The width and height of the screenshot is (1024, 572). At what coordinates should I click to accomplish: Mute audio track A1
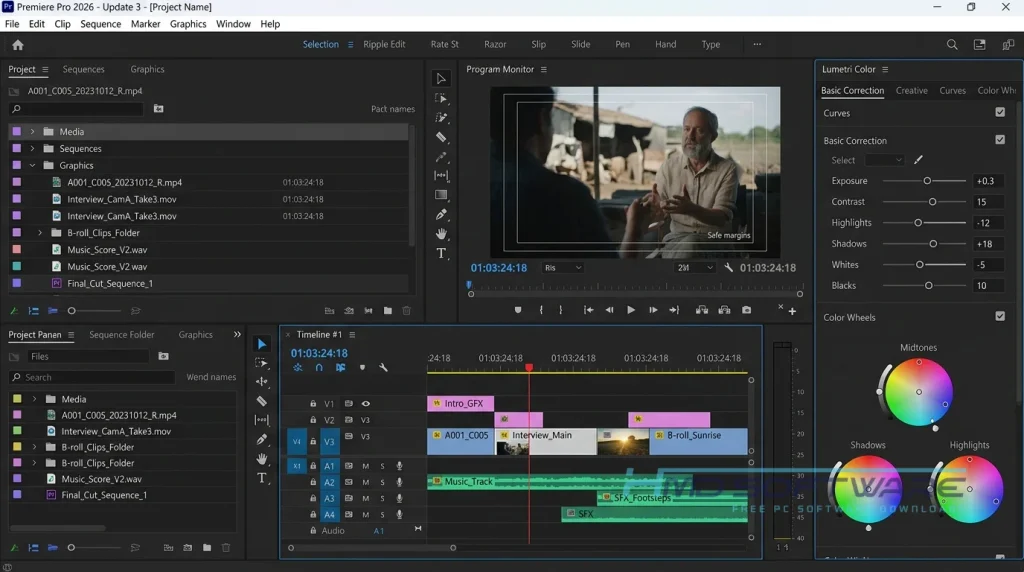pyautogui.click(x=366, y=466)
